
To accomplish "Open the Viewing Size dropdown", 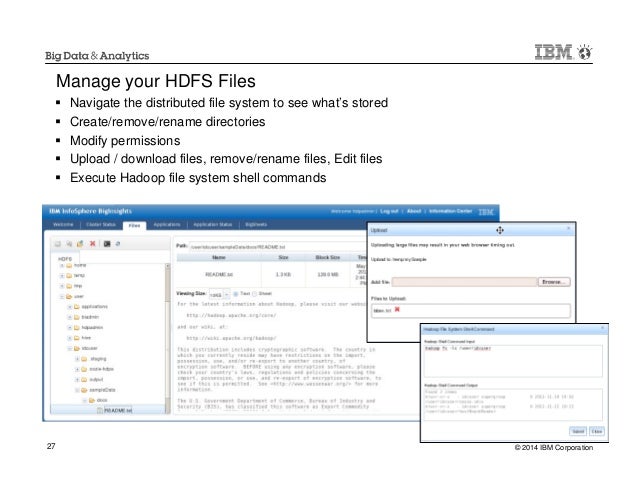I will (x=227, y=294).
